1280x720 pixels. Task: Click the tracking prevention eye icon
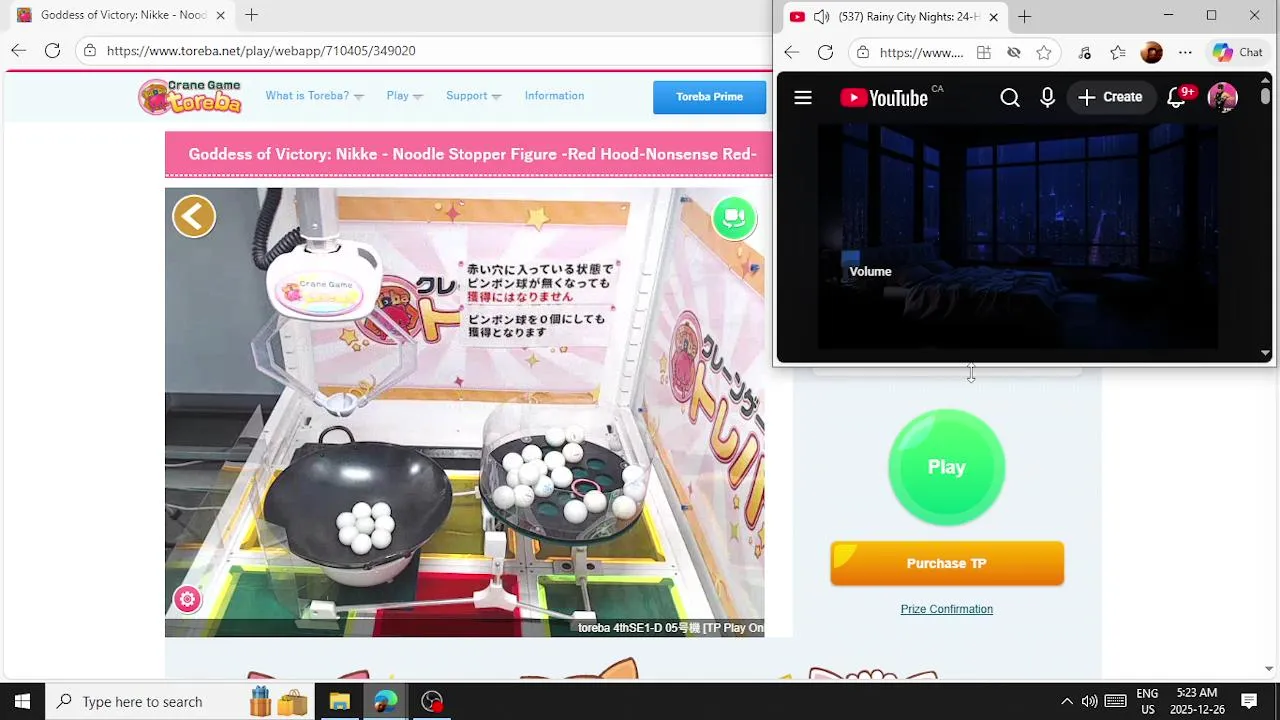point(1014,52)
